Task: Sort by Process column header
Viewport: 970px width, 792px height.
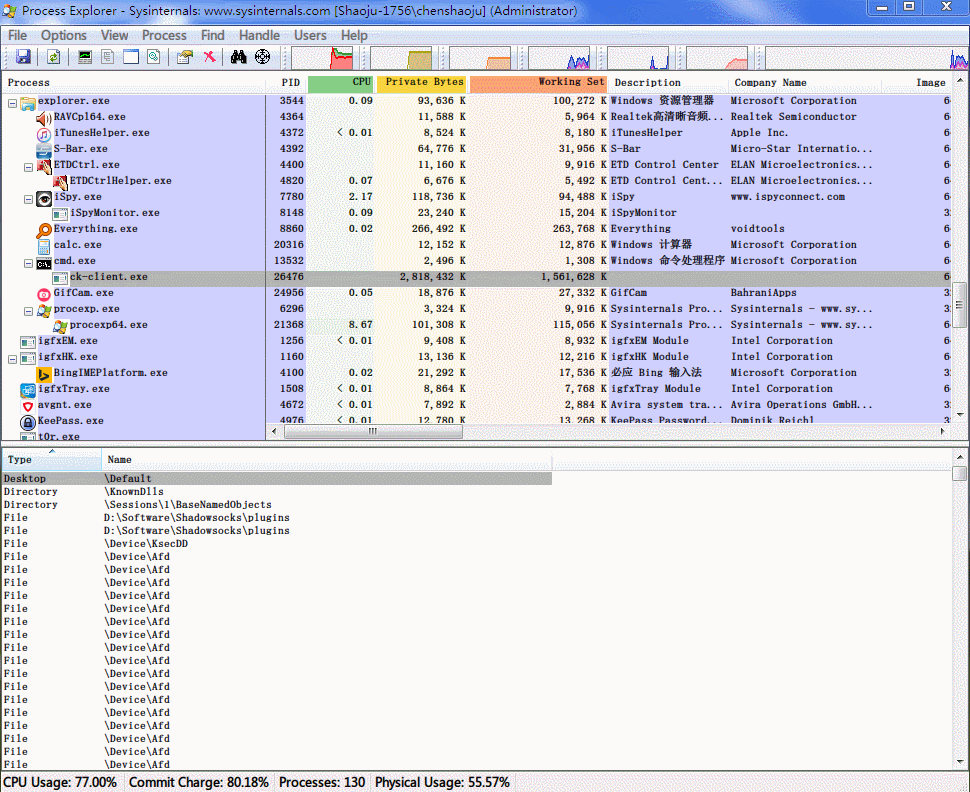Action: point(134,82)
